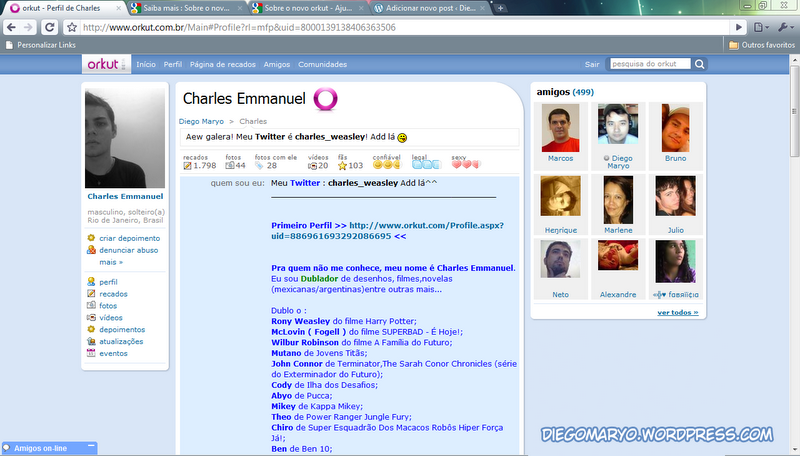Expand sidebar options with mais »
This screenshot has height=456, width=800.
[x=111, y=262]
